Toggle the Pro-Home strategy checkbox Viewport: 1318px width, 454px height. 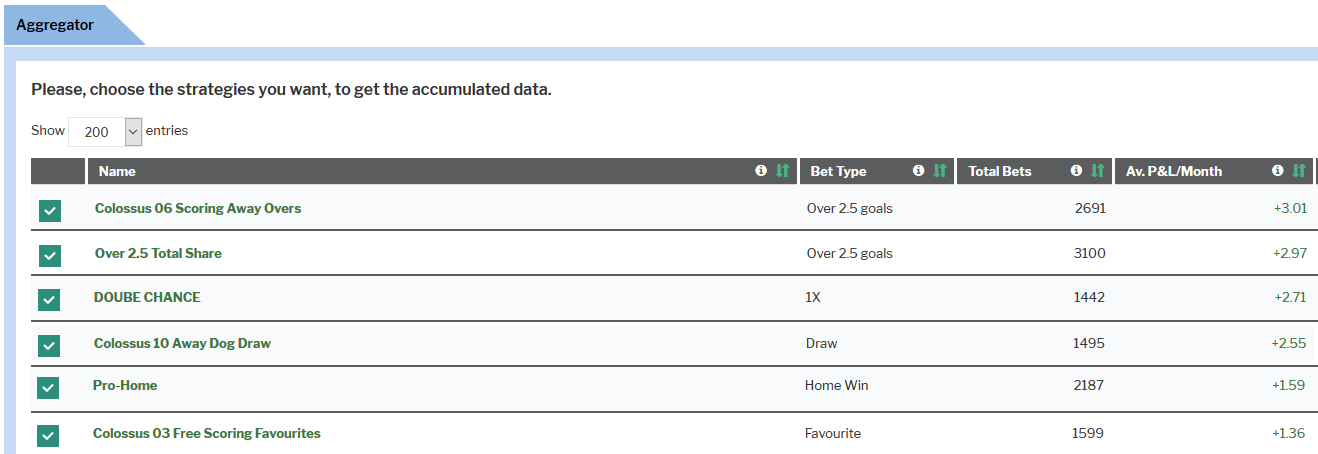[x=50, y=388]
